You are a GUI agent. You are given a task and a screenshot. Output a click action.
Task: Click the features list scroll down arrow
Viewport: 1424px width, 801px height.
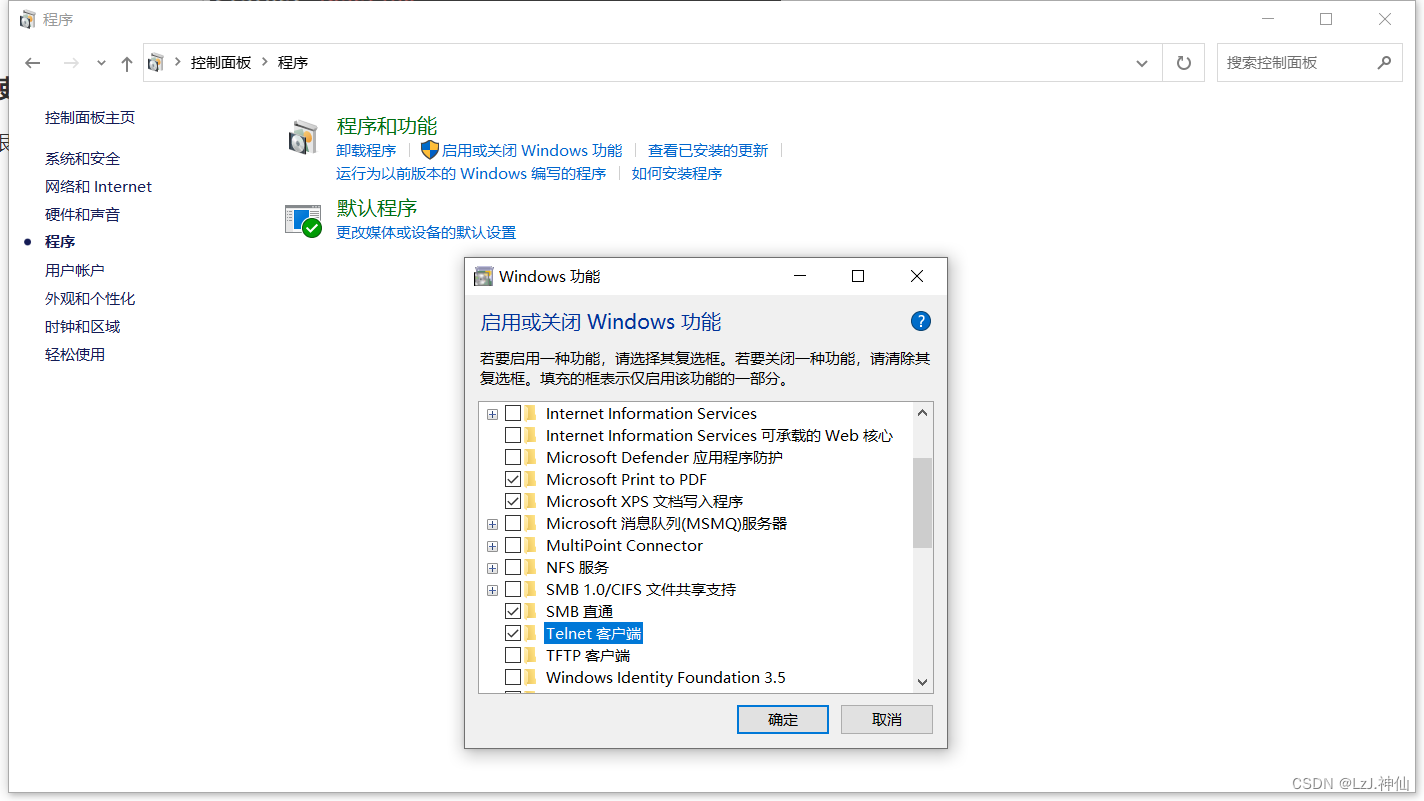[922, 681]
